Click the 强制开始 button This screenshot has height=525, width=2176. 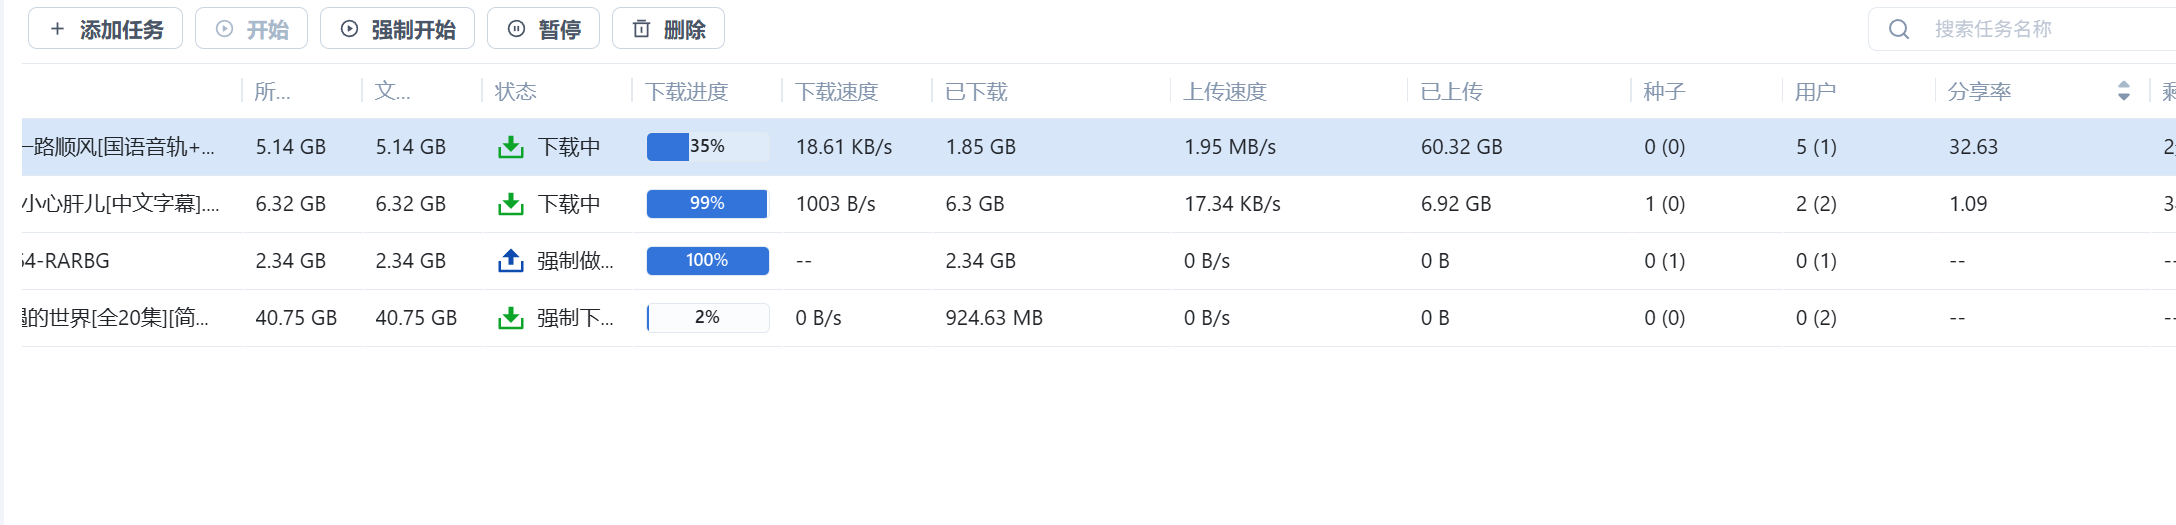[397, 28]
